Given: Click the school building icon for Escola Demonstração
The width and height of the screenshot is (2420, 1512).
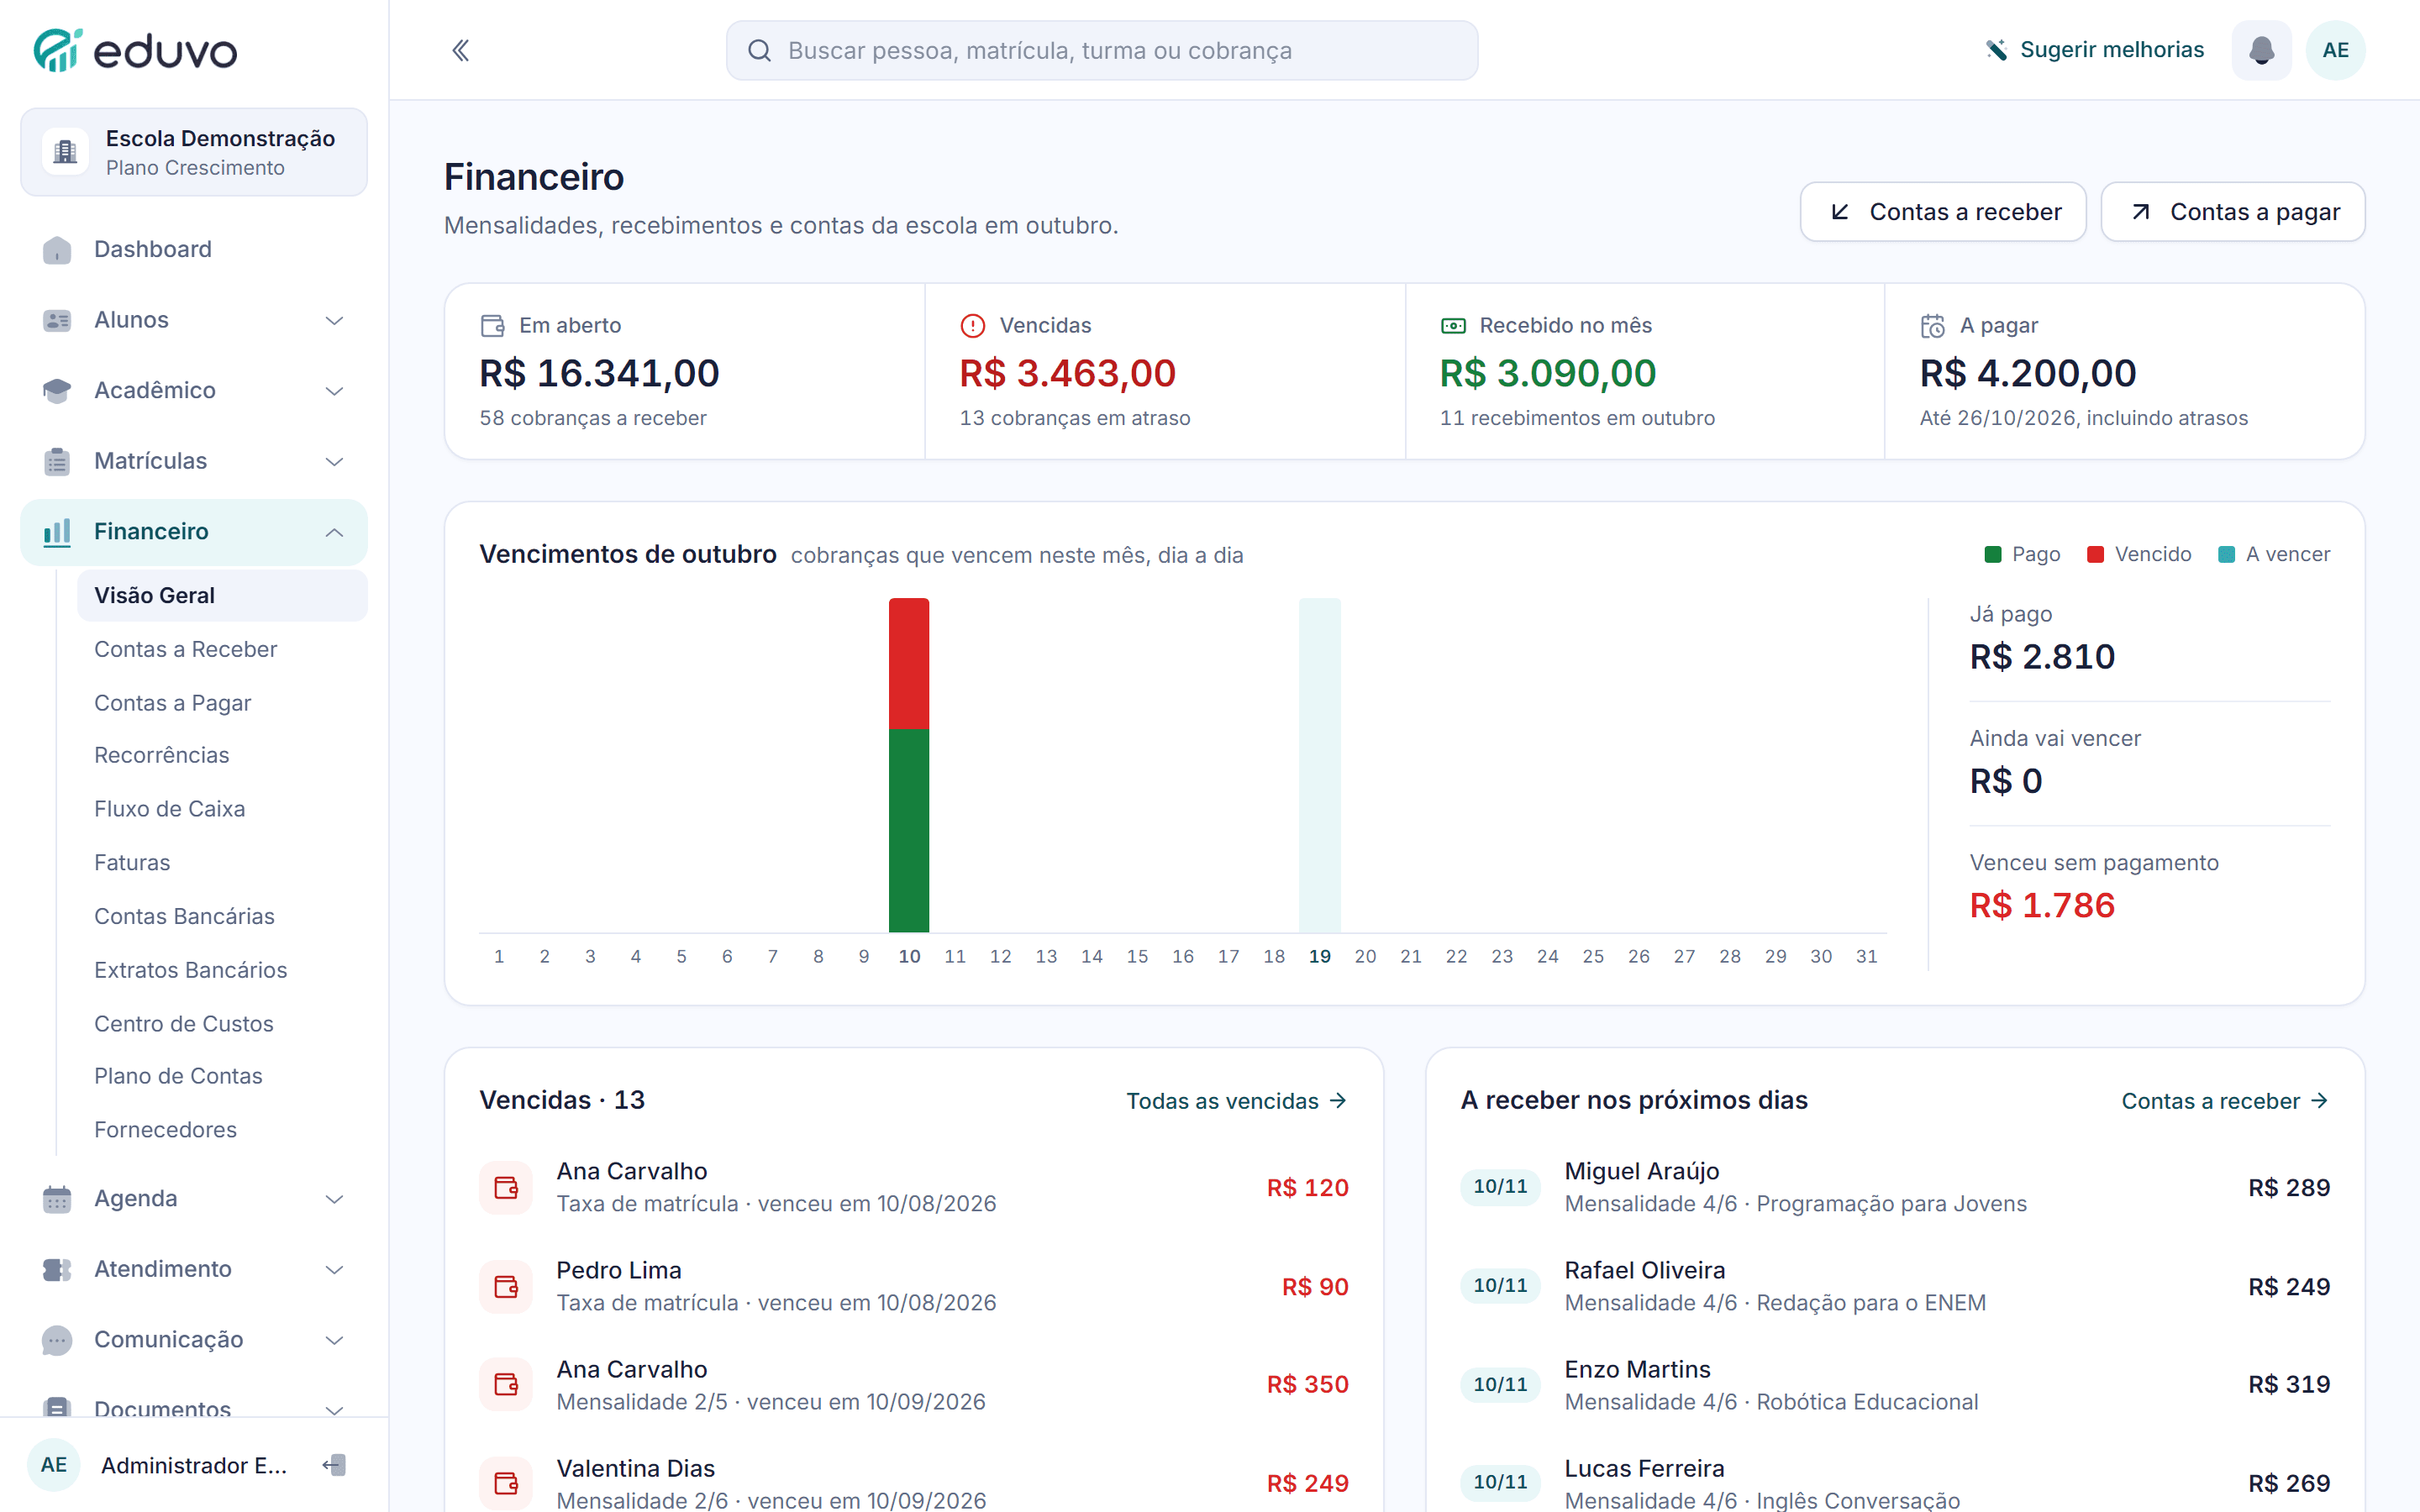Looking at the screenshot, I should pos(65,152).
